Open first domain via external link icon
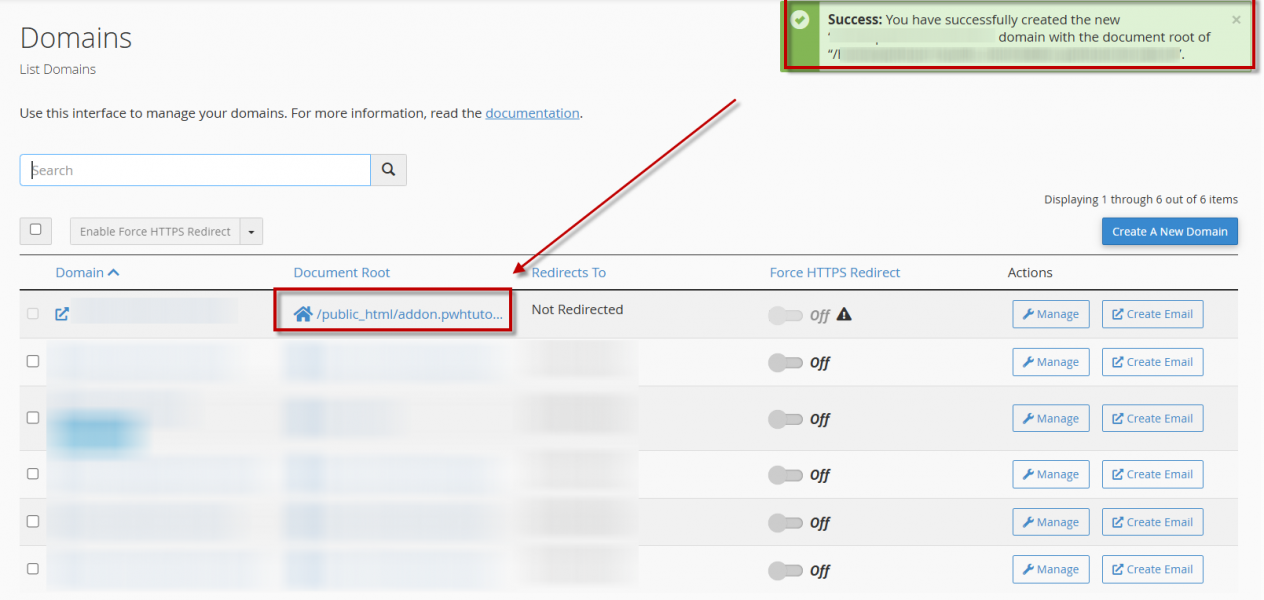Image resolution: width=1264 pixels, height=600 pixels. [x=62, y=314]
